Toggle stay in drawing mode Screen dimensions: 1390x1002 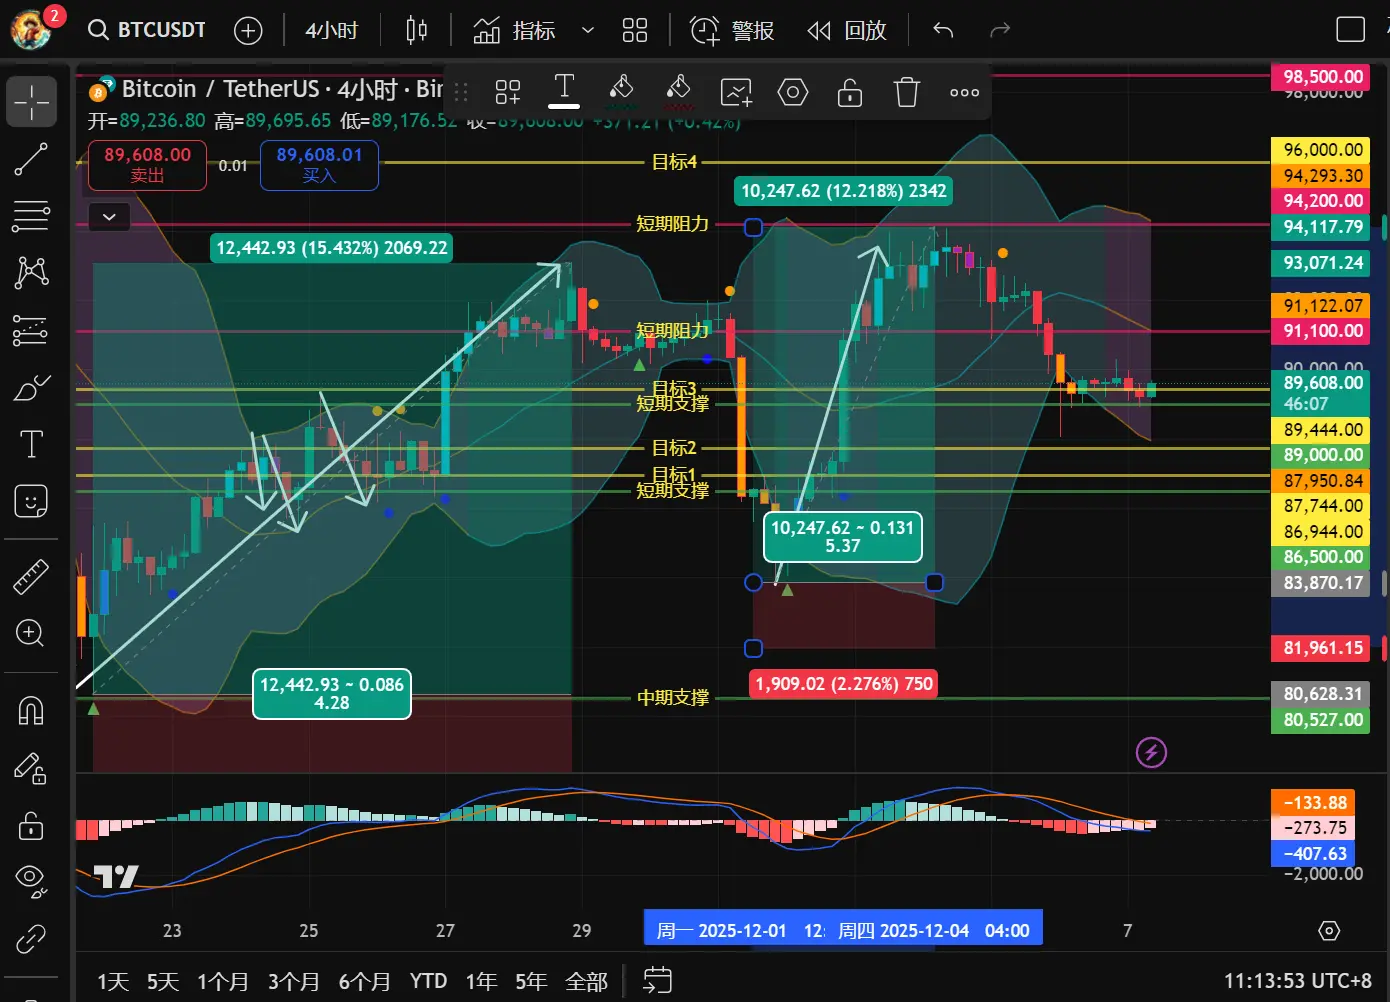(x=31, y=767)
